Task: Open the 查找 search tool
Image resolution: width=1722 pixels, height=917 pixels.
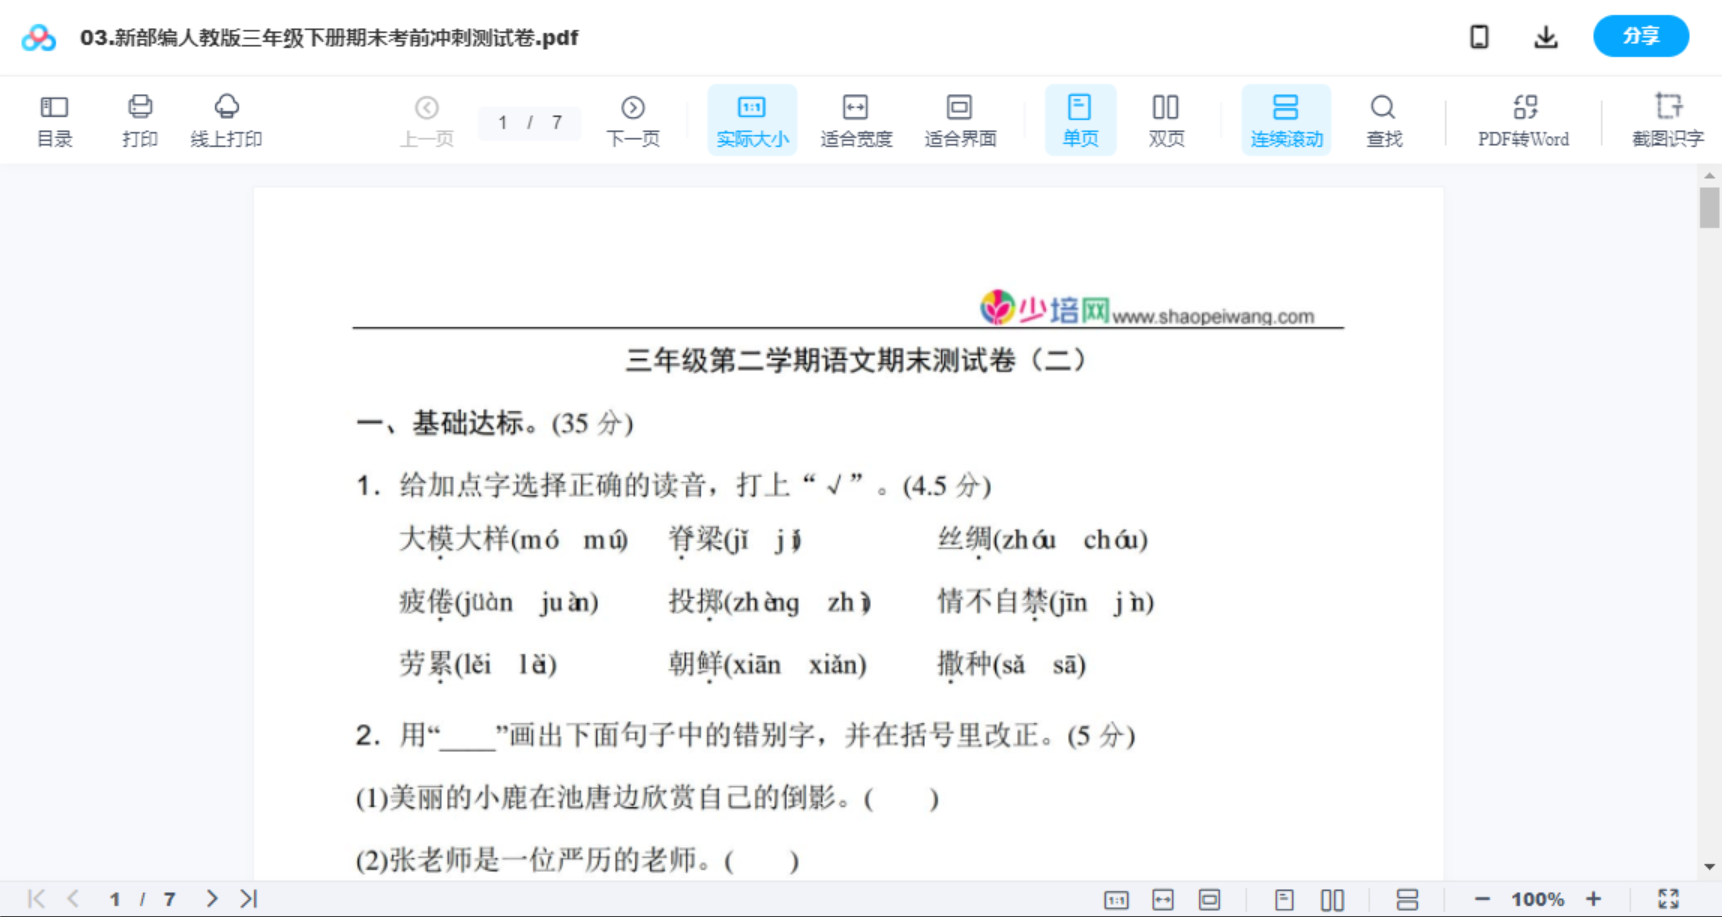Action: coord(1383,119)
